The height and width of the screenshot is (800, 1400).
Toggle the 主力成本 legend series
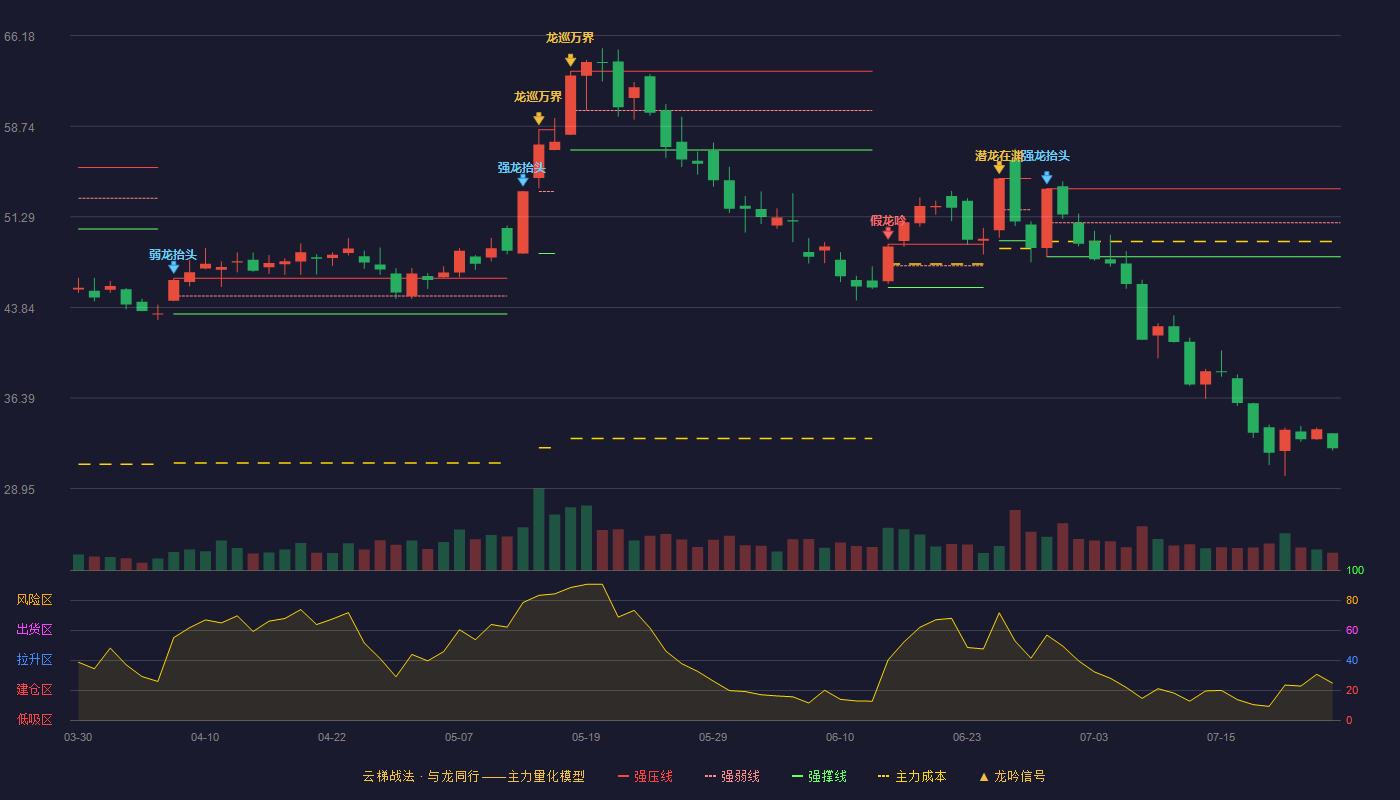(912, 776)
